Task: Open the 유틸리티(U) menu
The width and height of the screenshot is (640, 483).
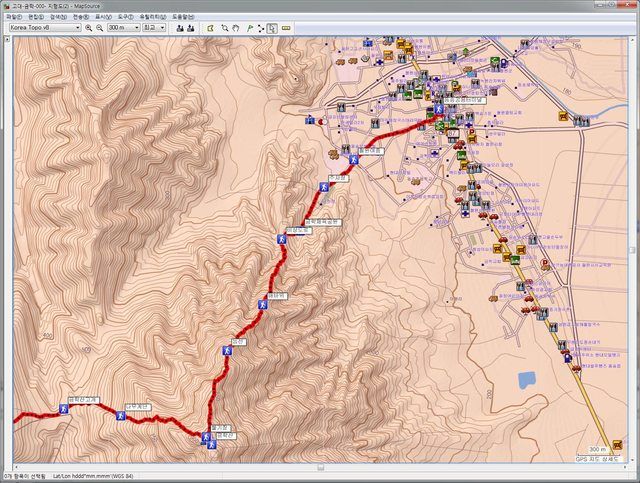Action: [x=153, y=17]
